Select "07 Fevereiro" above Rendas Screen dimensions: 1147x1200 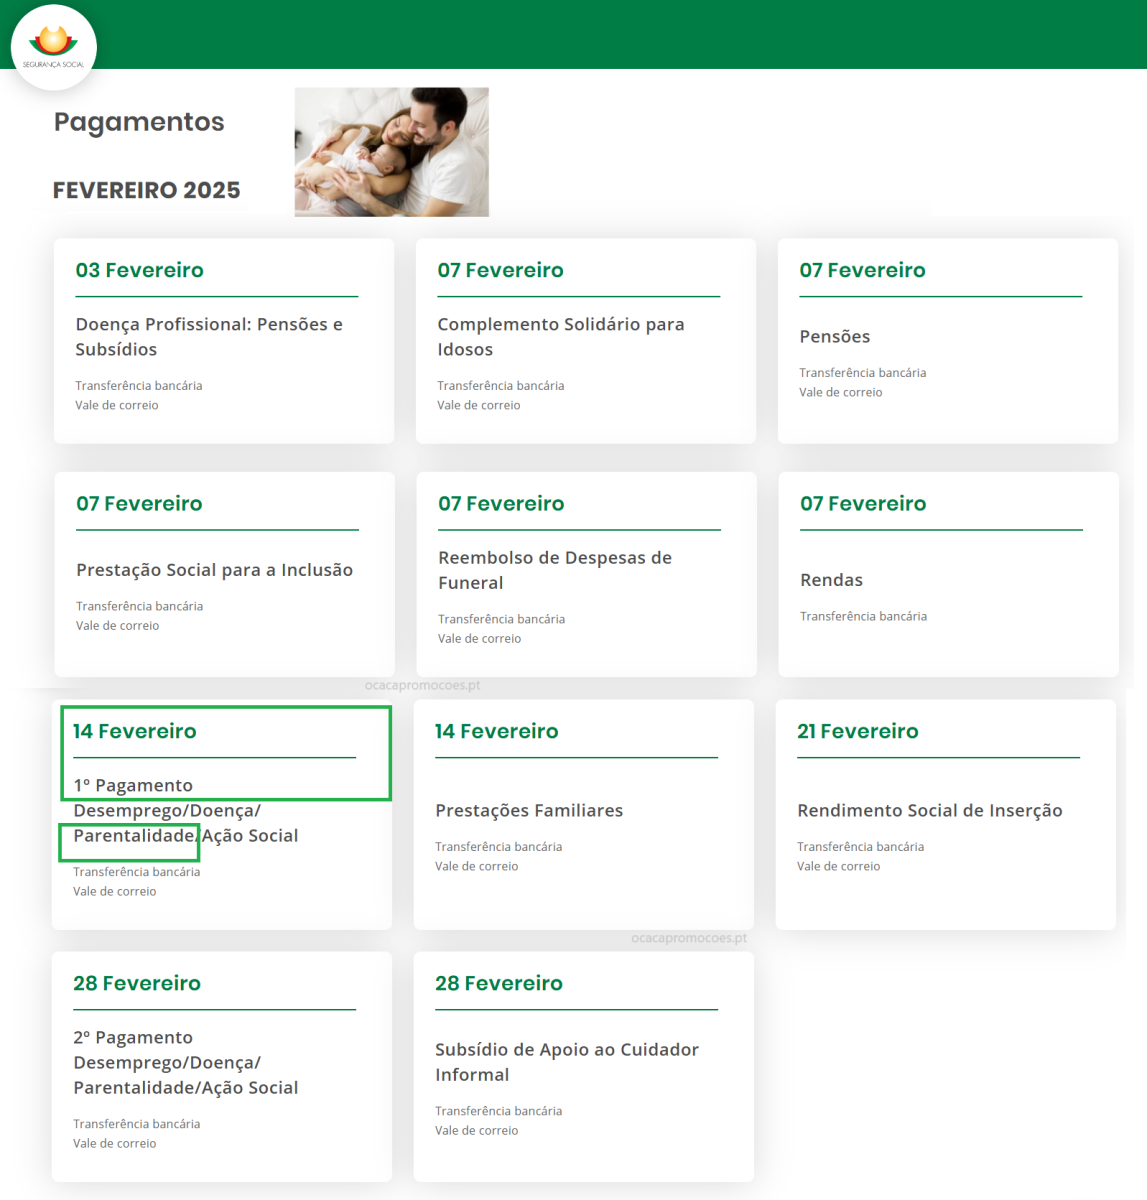coord(864,504)
